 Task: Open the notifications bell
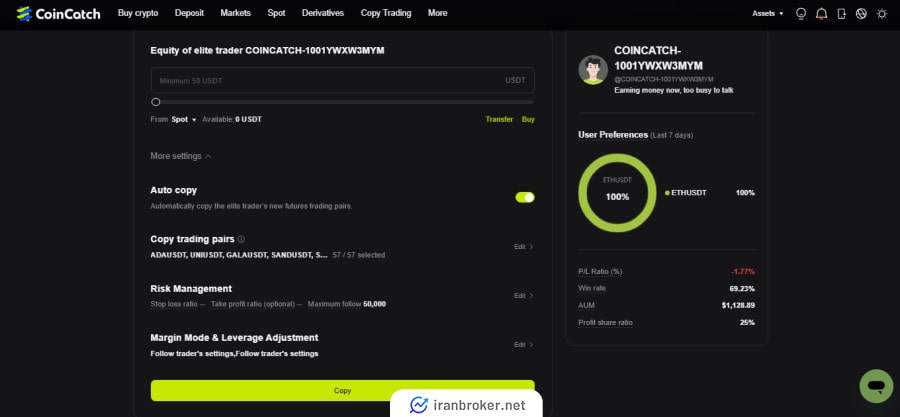point(822,14)
